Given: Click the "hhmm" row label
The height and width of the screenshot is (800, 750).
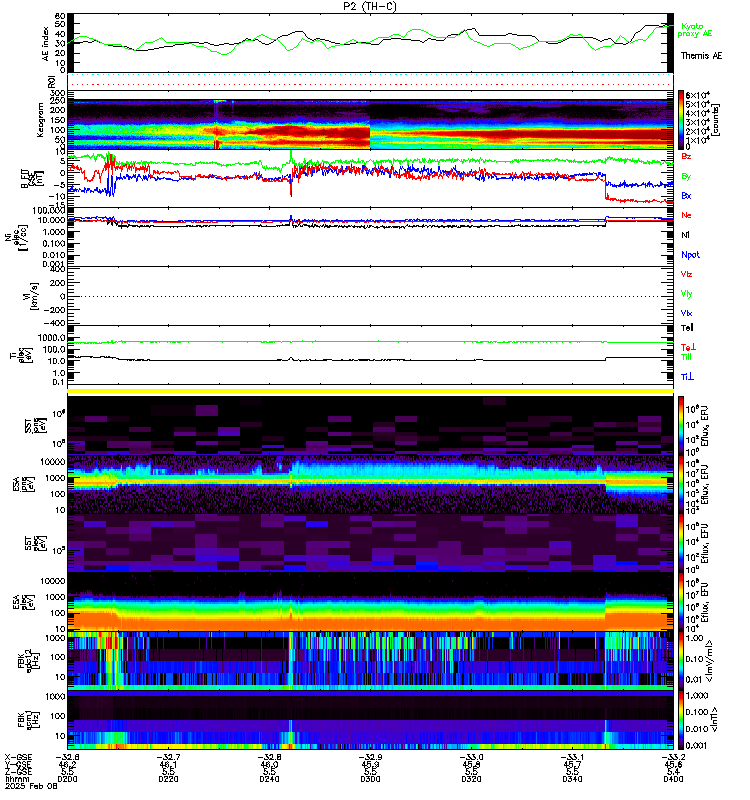Looking at the screenshot, I should pyautogui.click(x=17, y=779).
